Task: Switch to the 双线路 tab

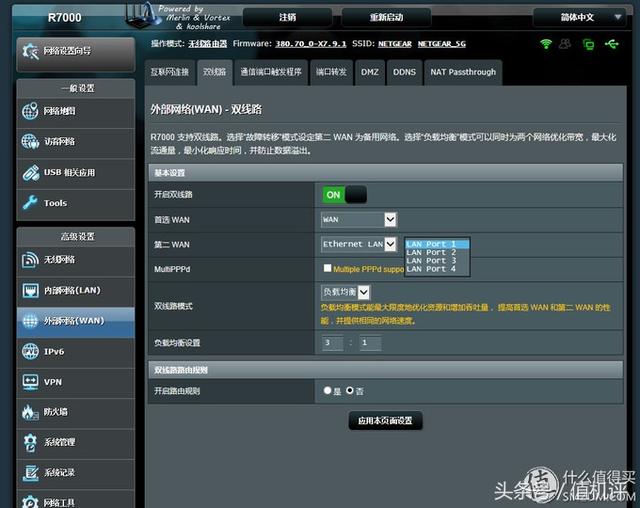Action: point(215,72)
